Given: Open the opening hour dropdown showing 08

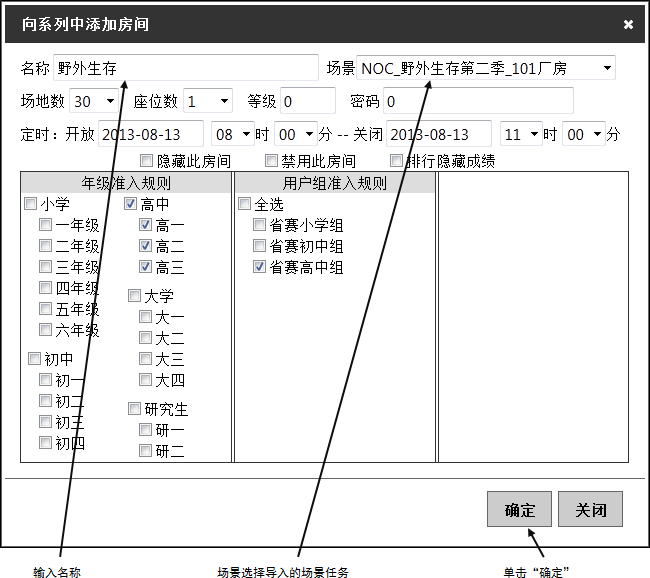Looking at the screenshot, I should tap(233, 134).
